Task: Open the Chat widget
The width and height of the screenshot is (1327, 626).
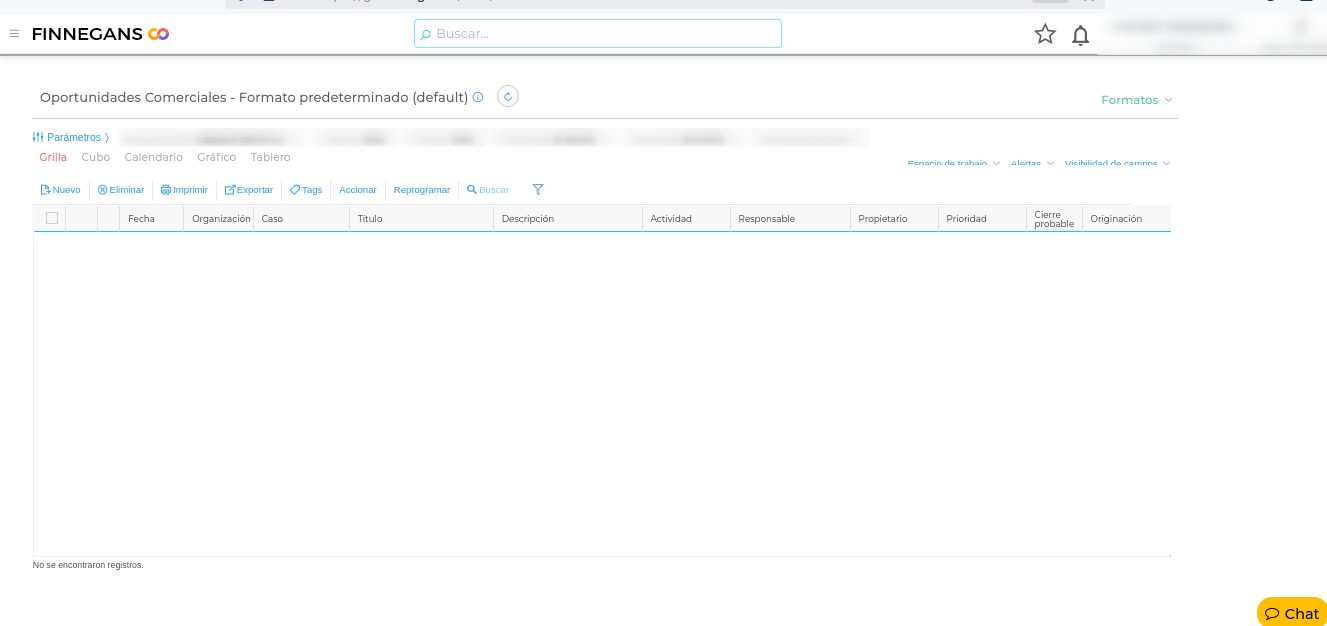Action: pos(1291,613)
